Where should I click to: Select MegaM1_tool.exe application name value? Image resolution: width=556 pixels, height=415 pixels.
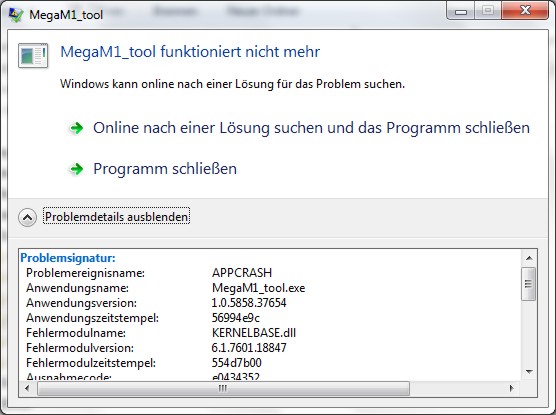click(x=258, y=288)
